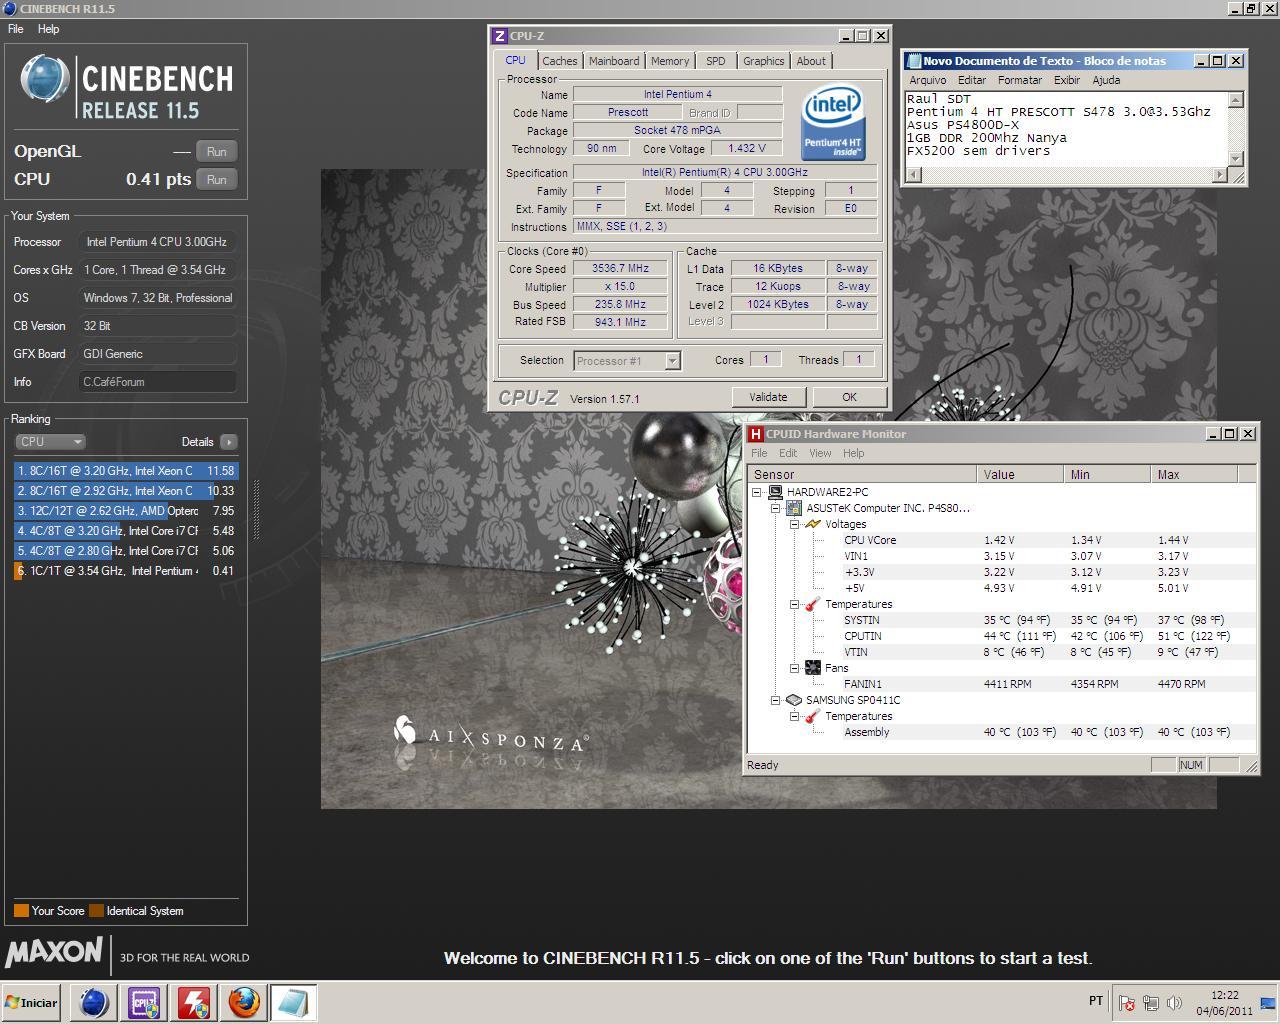Open Hardware Monitor Edit menu
Screen dimensions: 1280x1024
(x=788, y=453)
